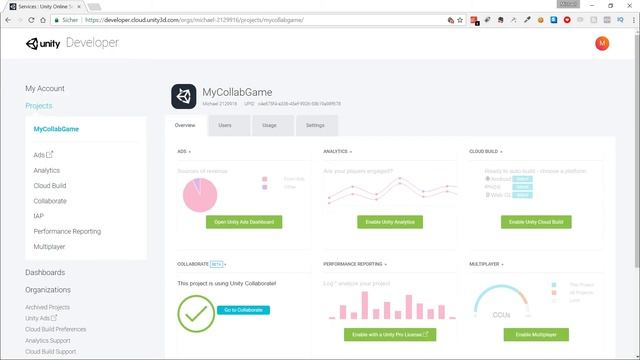Click Enable with a Unity Pro License button
The image size is (640, 360).
(x=390, y=335)
